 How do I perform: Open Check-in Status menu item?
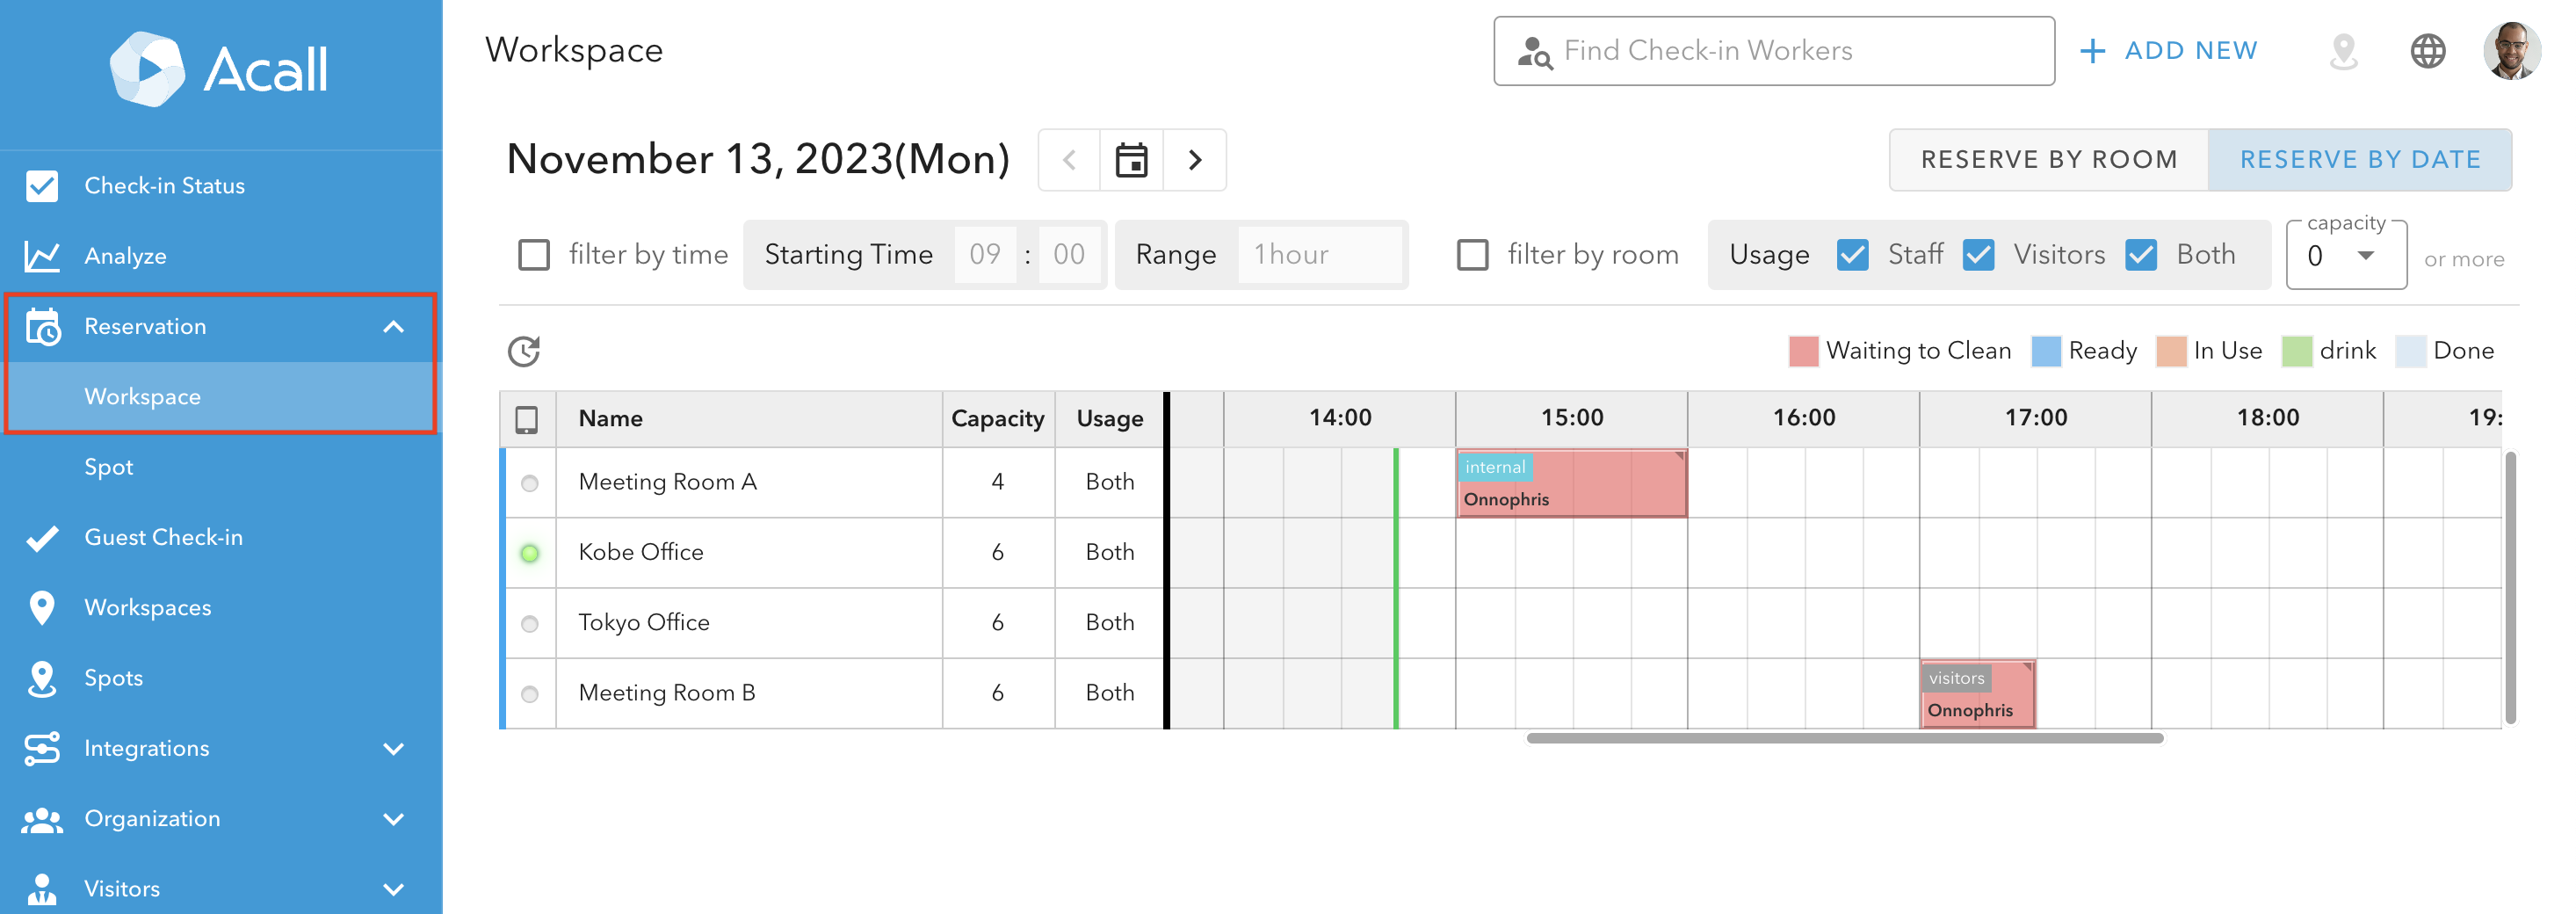[221, 186]
